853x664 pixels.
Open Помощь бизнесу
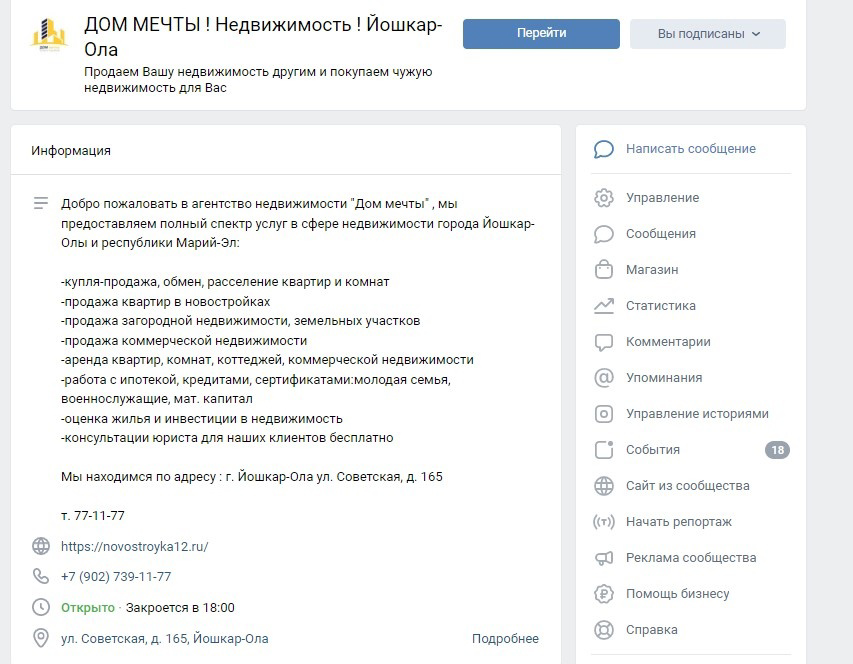pyautogui.click(x=677, y=594)
